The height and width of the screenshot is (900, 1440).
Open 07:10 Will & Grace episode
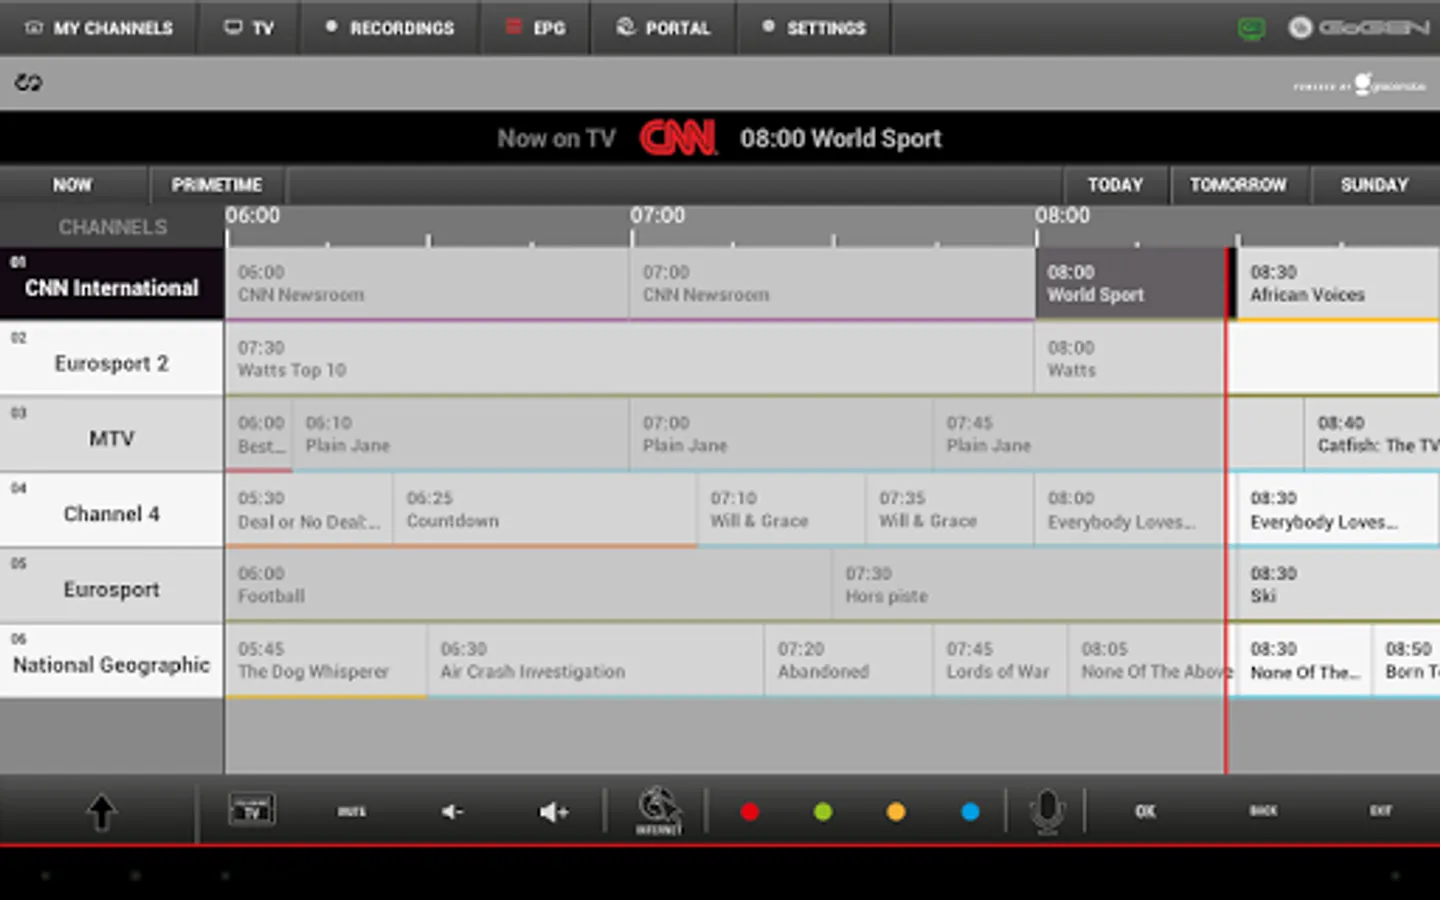(x=781, y=510)
